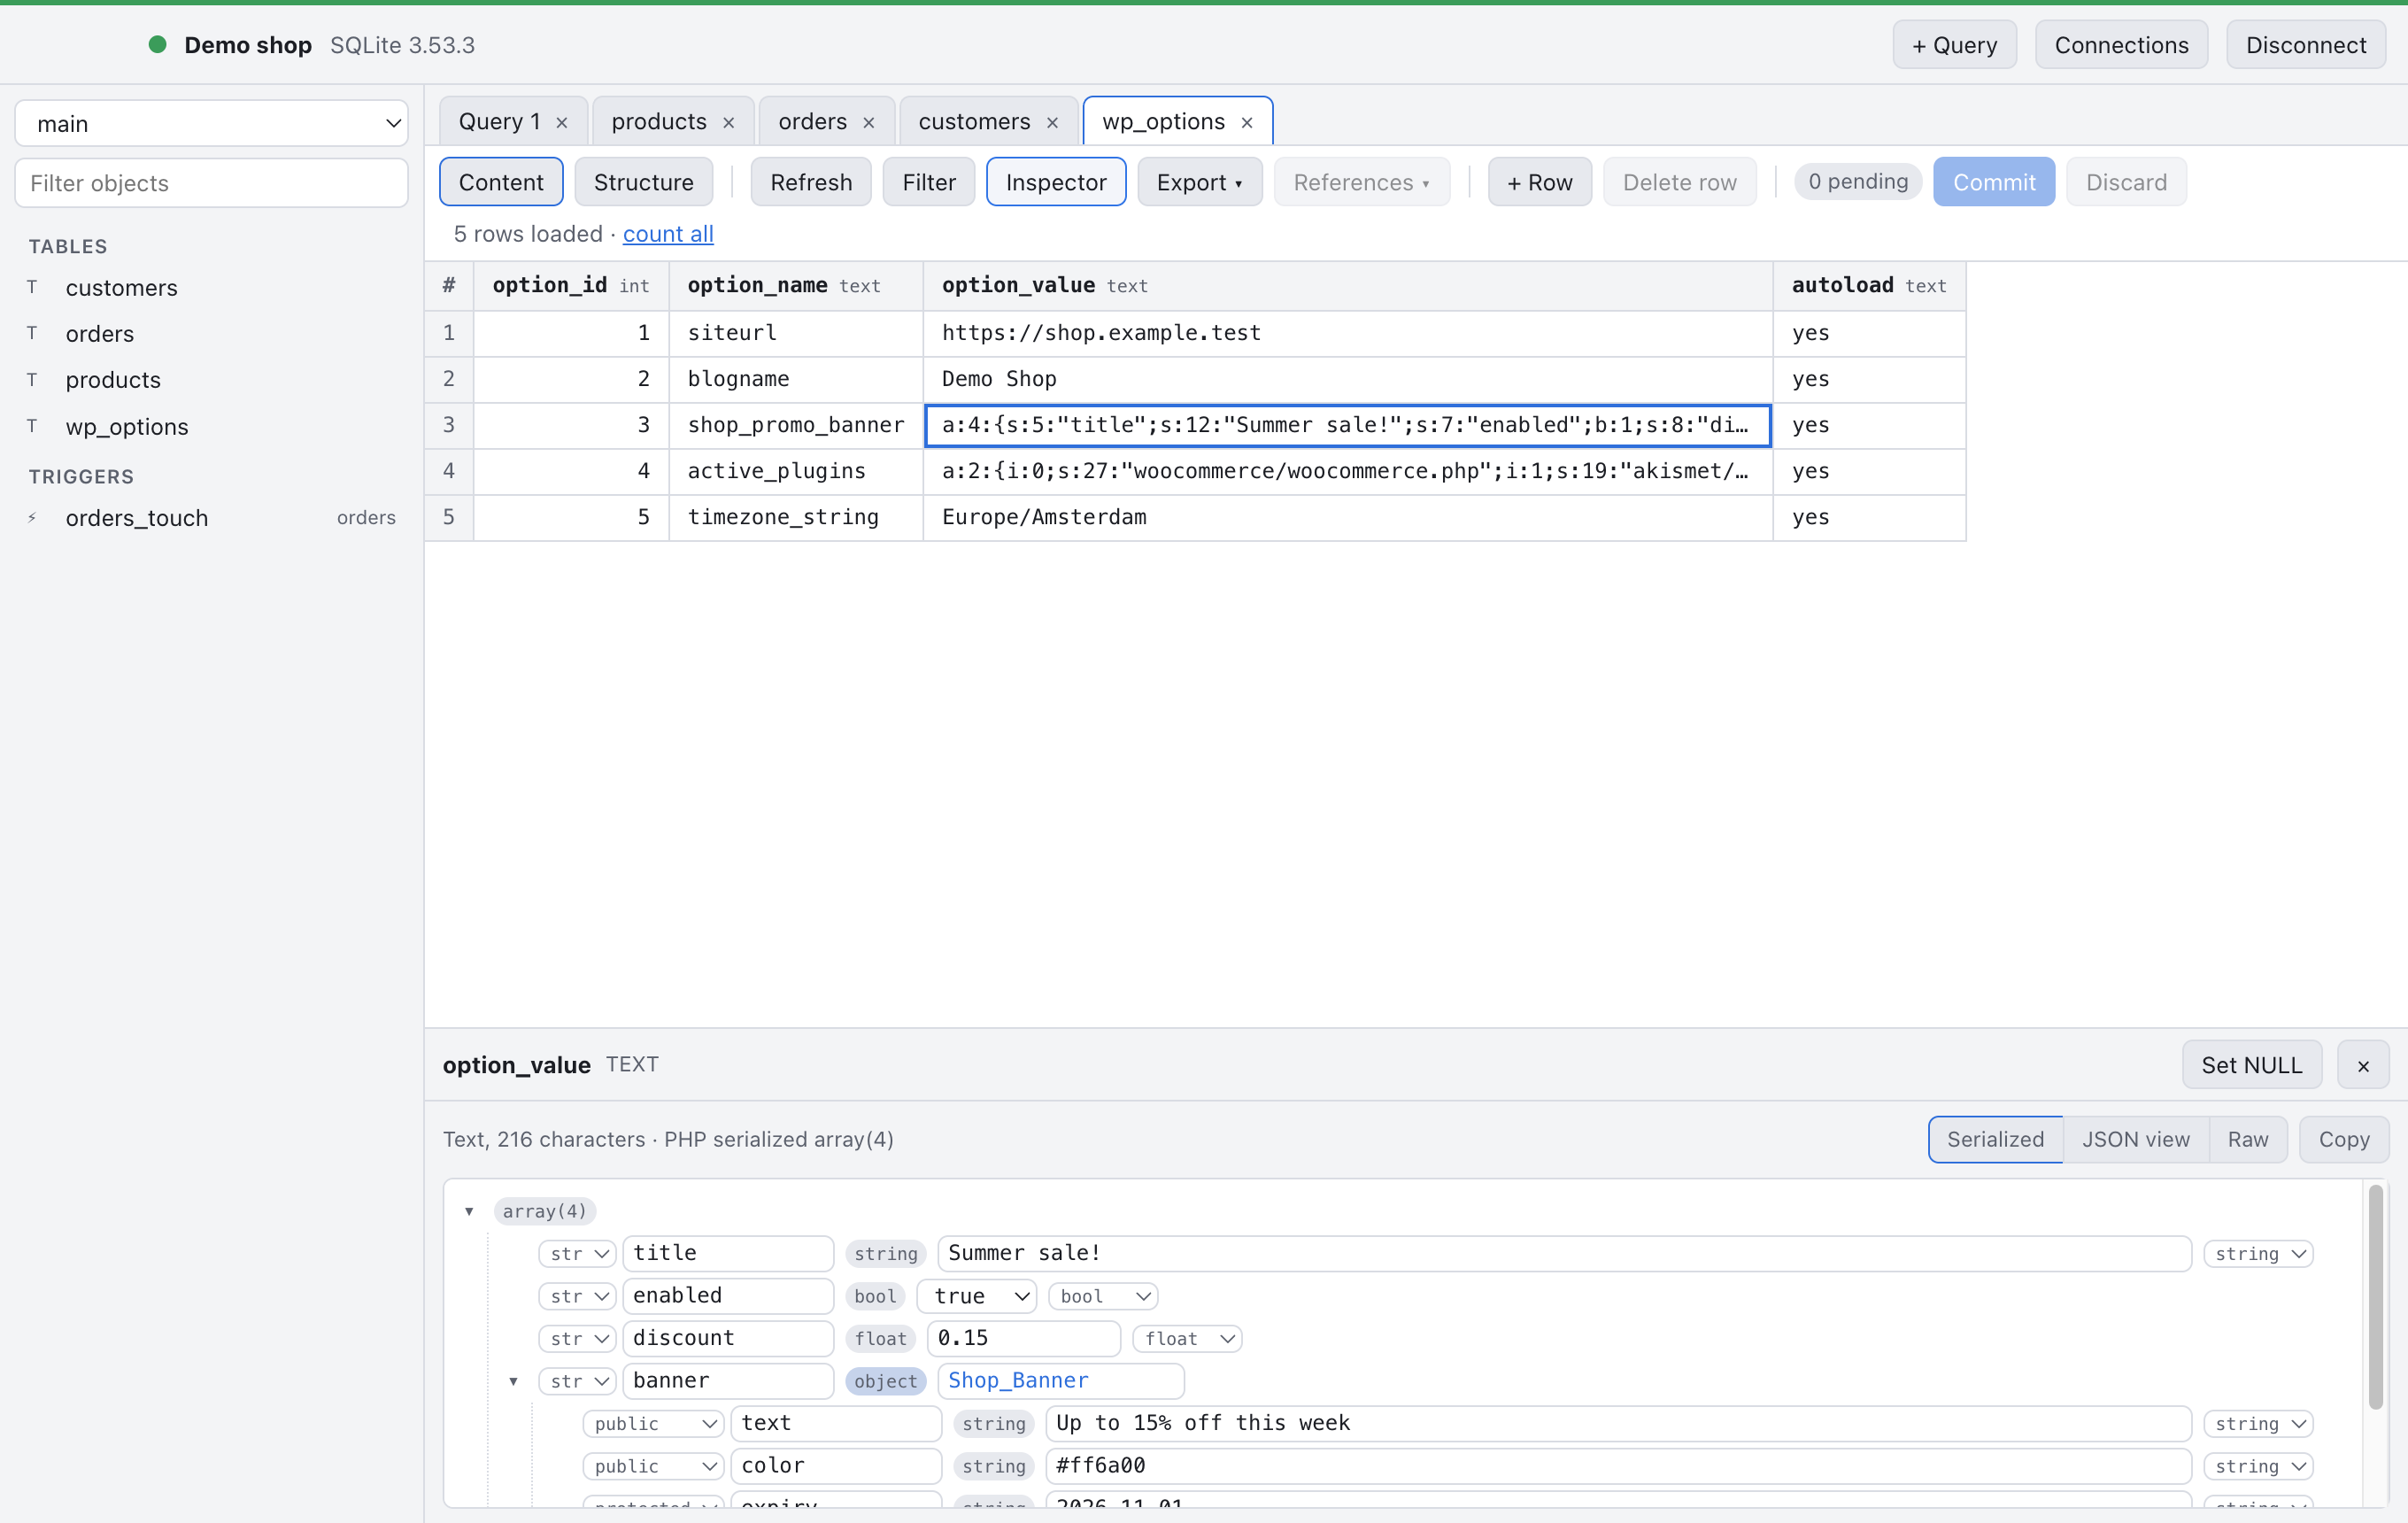Disconnect from the Demo shop database

point(2306,45)
